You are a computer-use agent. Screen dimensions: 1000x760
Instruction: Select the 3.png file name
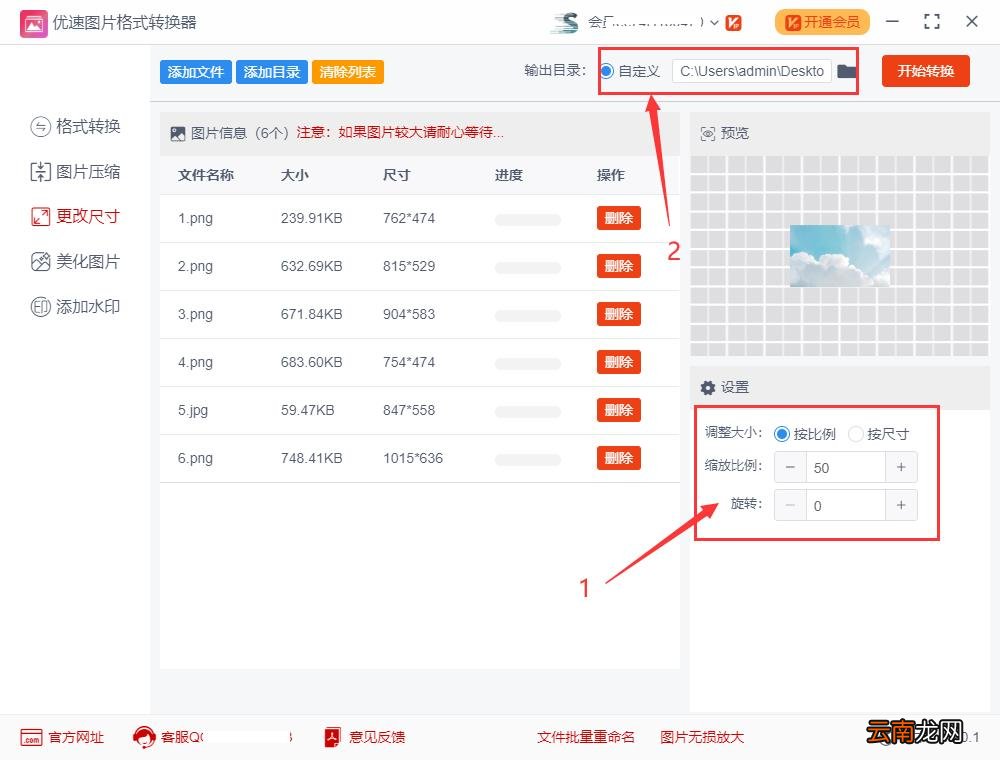[x=195, y=314]
